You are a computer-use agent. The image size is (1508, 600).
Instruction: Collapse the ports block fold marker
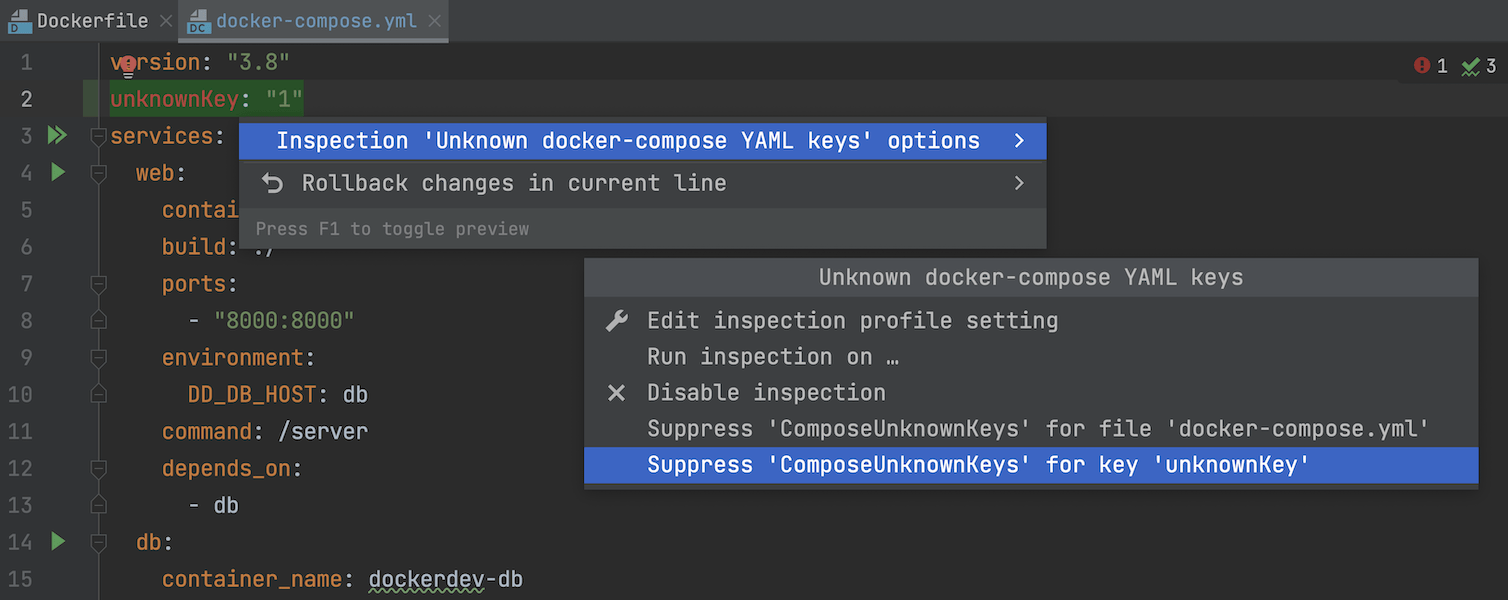click(98, 284)
